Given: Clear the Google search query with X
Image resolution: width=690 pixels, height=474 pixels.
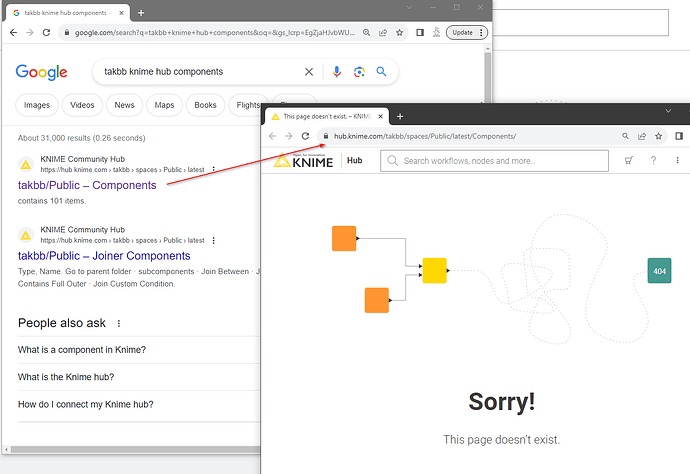Looking at the screenshot, I should pyautogui.click(x=309, y=72).
